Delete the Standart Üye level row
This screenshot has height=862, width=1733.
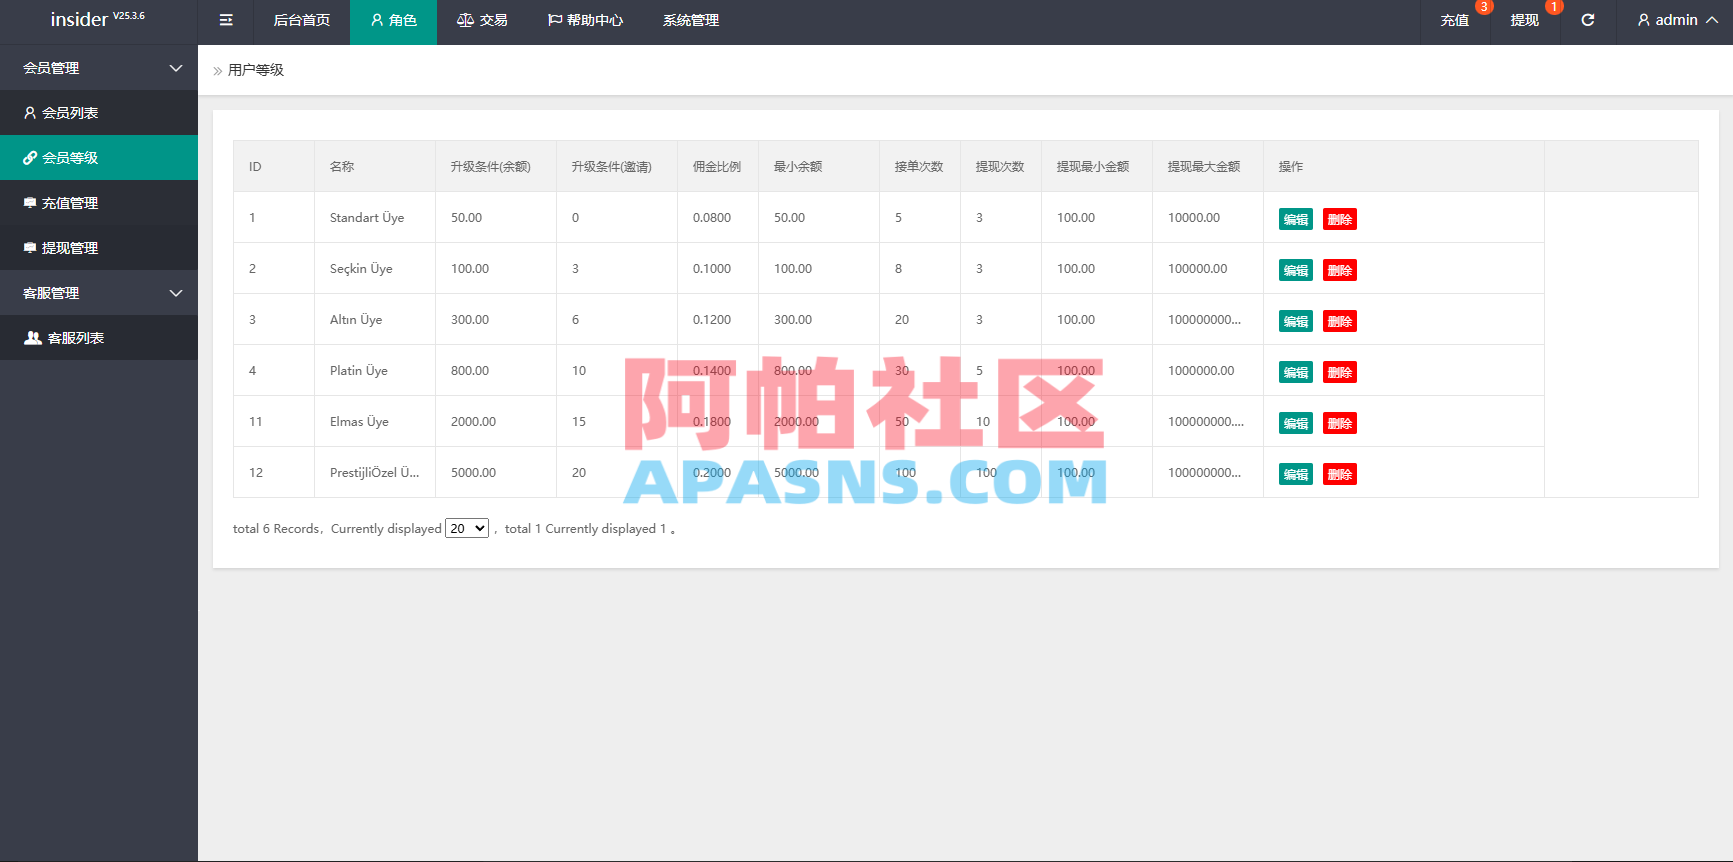coord(1340,219)
